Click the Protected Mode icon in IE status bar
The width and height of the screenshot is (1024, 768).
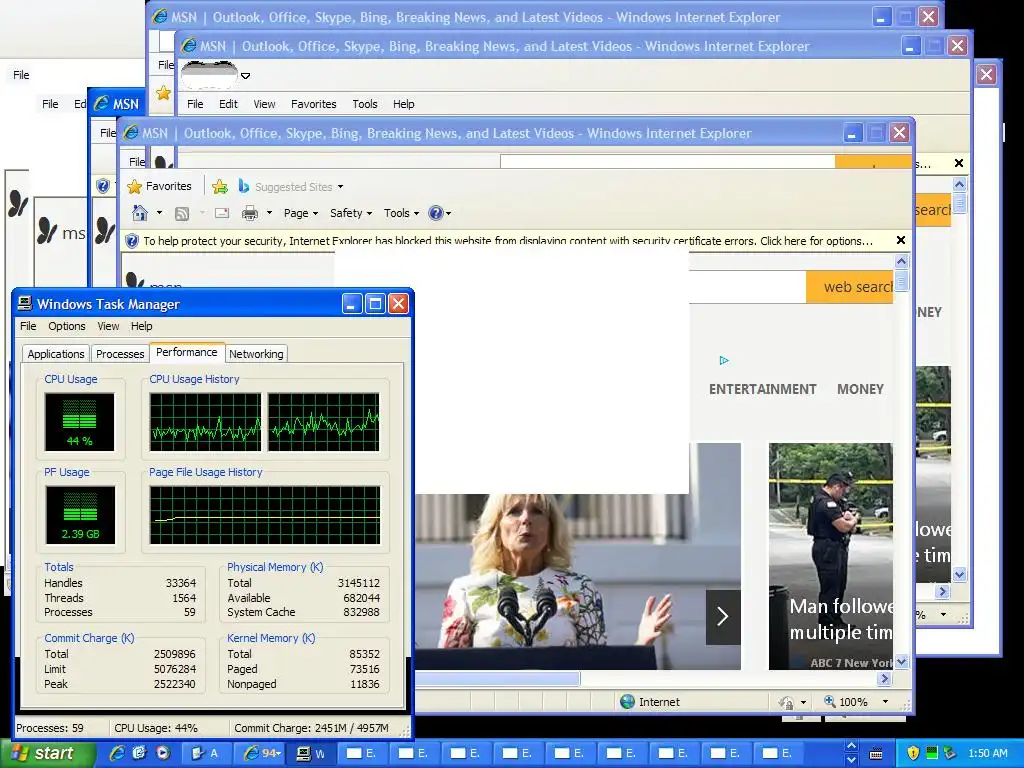(786, 702)
